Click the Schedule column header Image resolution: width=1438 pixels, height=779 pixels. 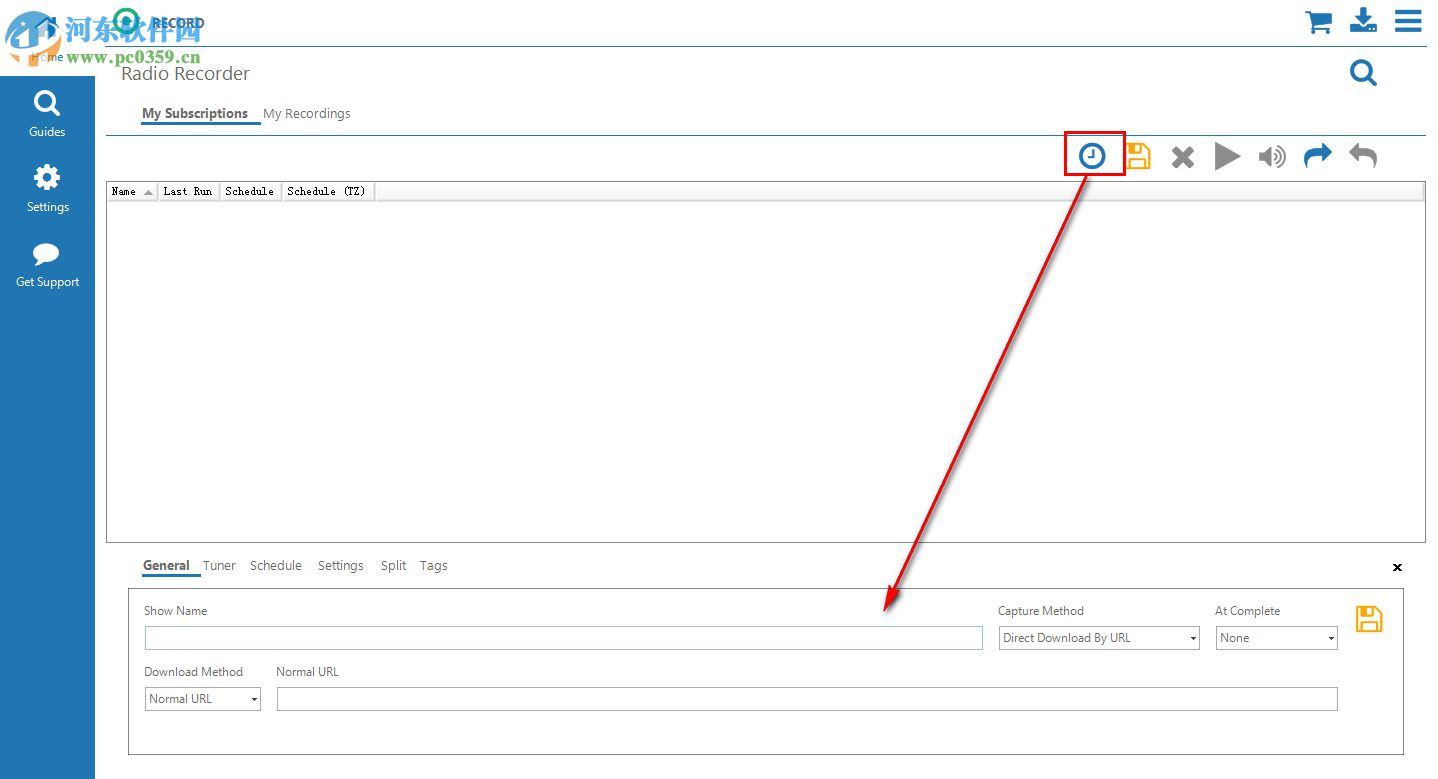[250, 191]
